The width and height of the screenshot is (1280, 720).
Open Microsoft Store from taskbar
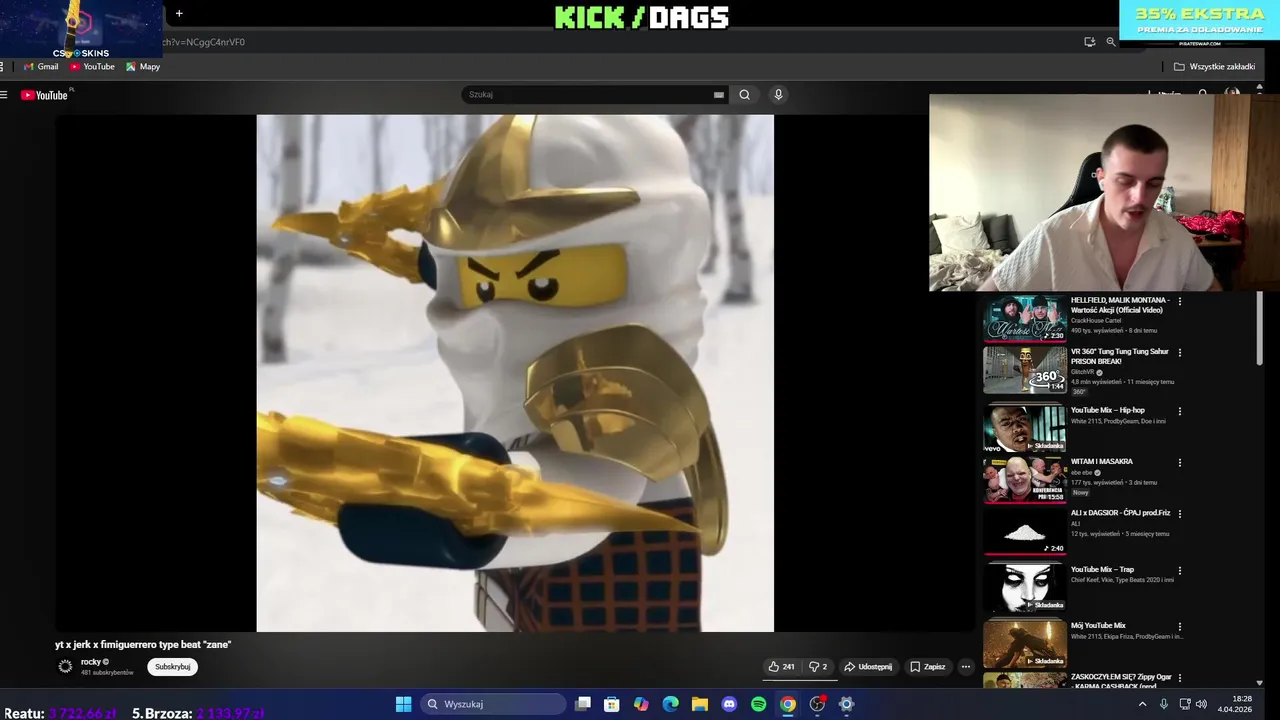[612, 704]
